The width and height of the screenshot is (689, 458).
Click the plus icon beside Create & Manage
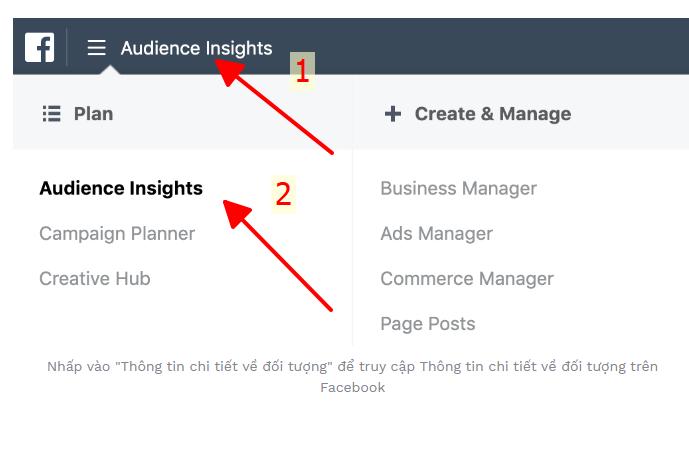coord(393,114)
